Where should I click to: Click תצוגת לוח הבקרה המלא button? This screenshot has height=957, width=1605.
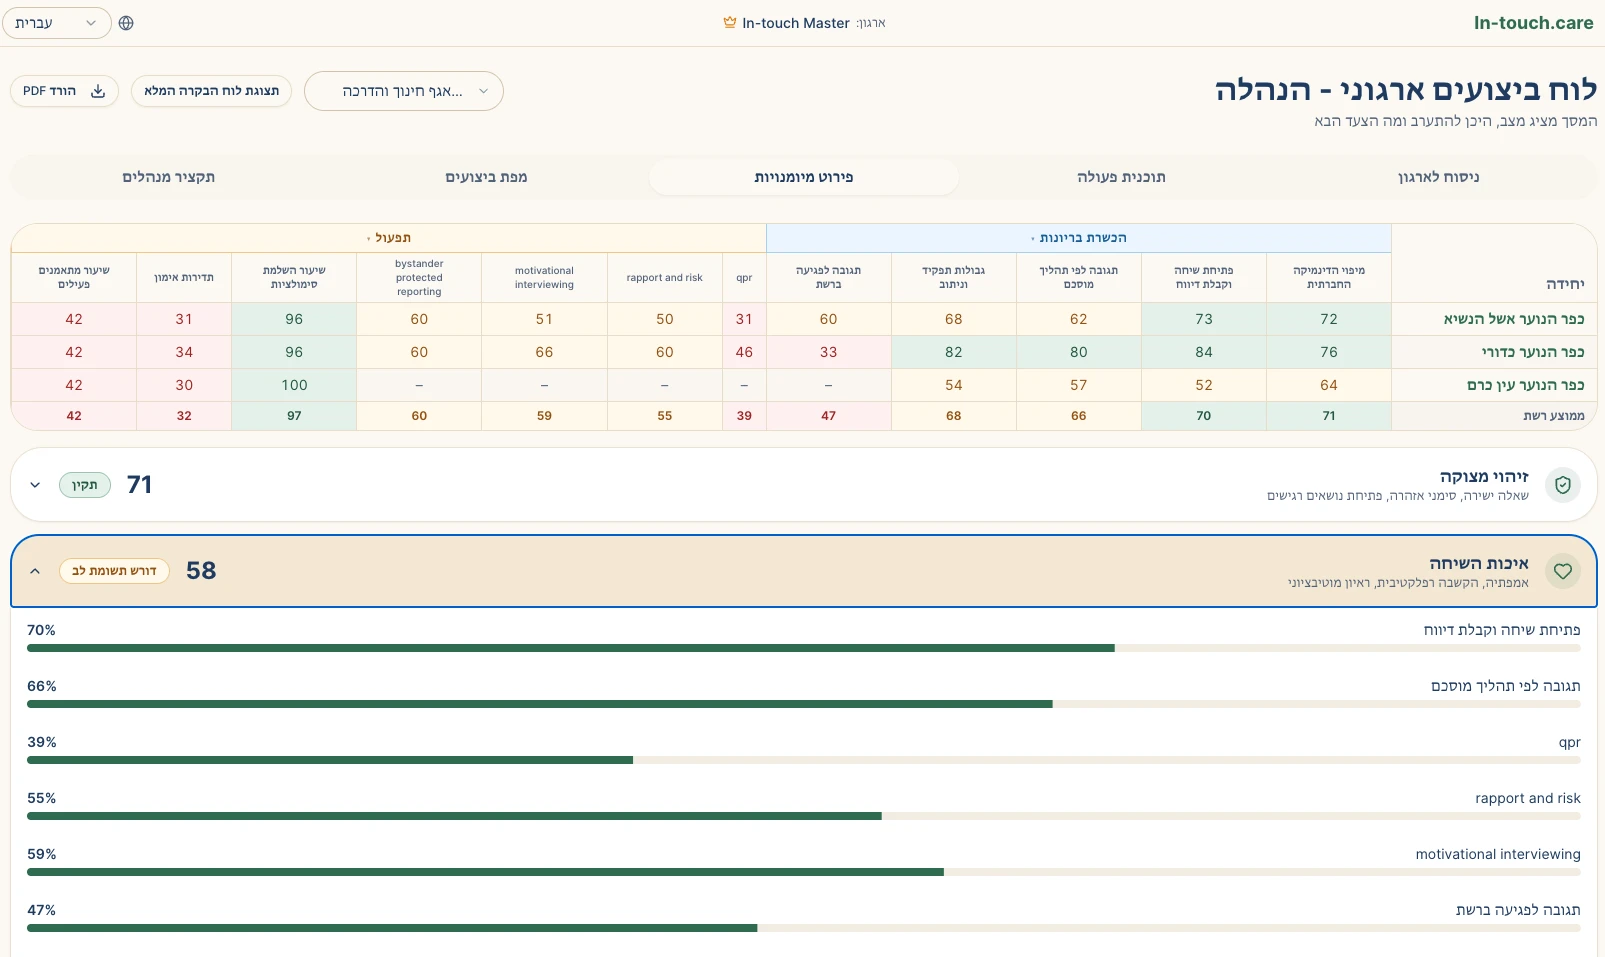click(x=211, y=91)
